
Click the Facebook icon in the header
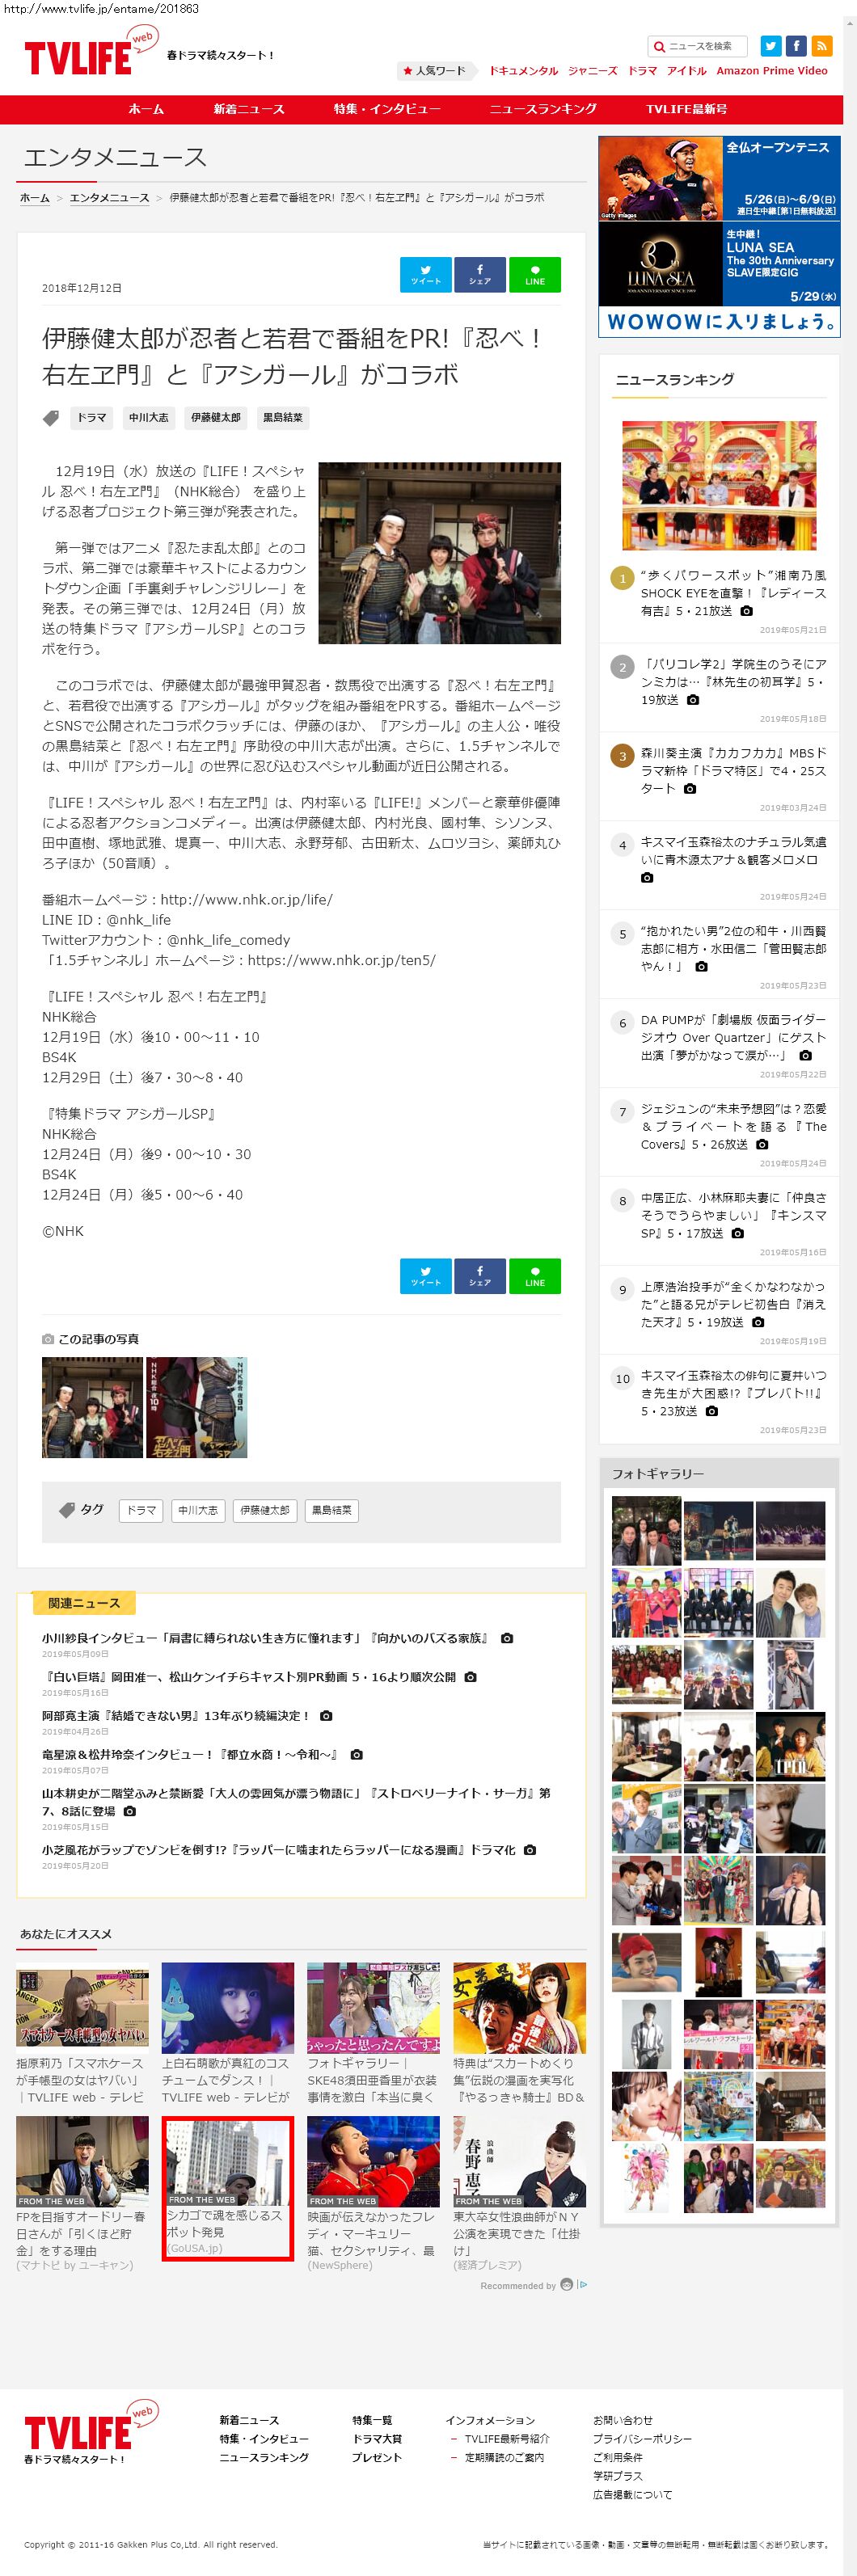point(796,45)
